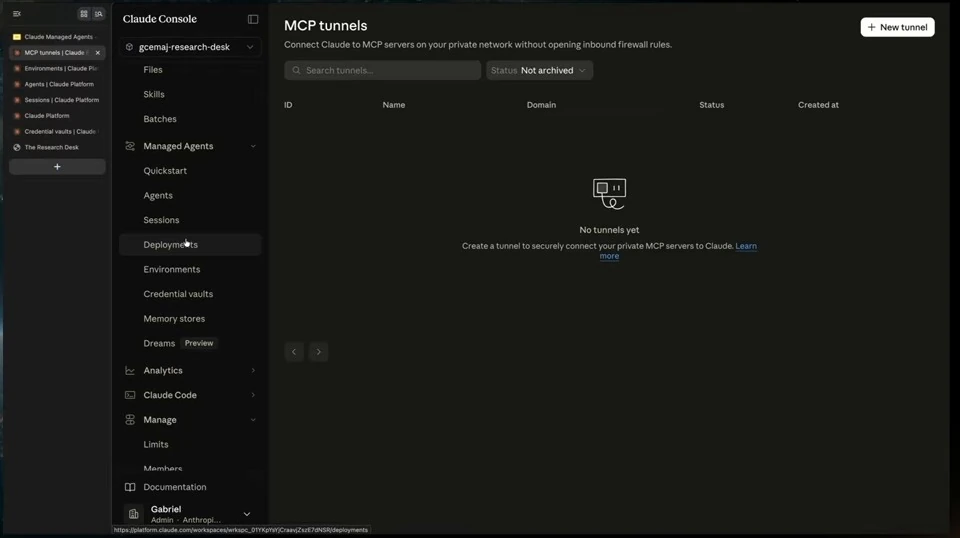Open Environments in the sidebar
The image size is (960, 538).
[x=172, y=269]
